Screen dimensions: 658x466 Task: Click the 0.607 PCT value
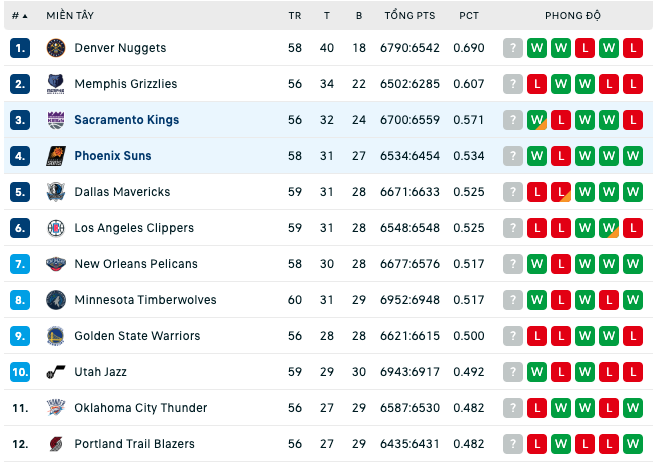pos(469,84)
